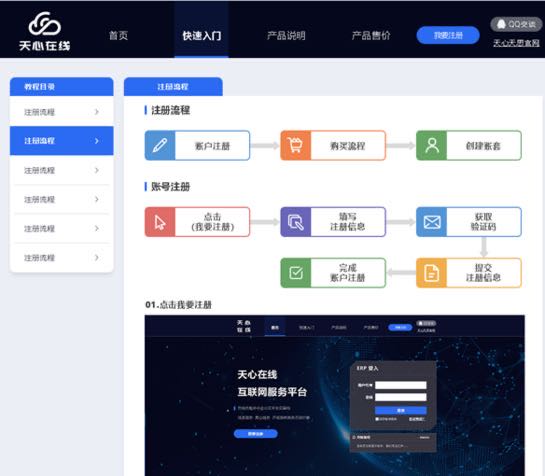This screenshot has height=476, width=545.
Task: Click the homepage screenshot thumbnail
Action: coord(335,395)
